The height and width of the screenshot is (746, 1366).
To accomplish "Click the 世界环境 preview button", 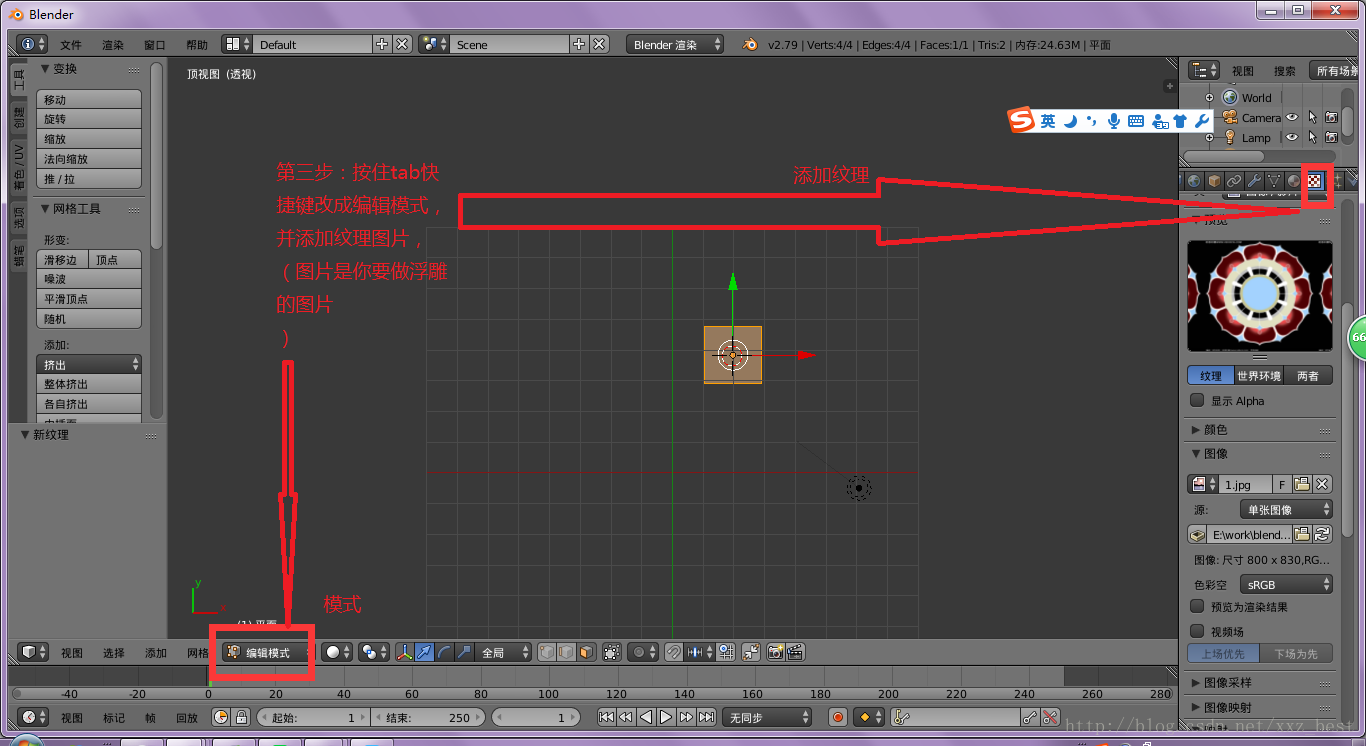I will click(x=1258, y=376).
